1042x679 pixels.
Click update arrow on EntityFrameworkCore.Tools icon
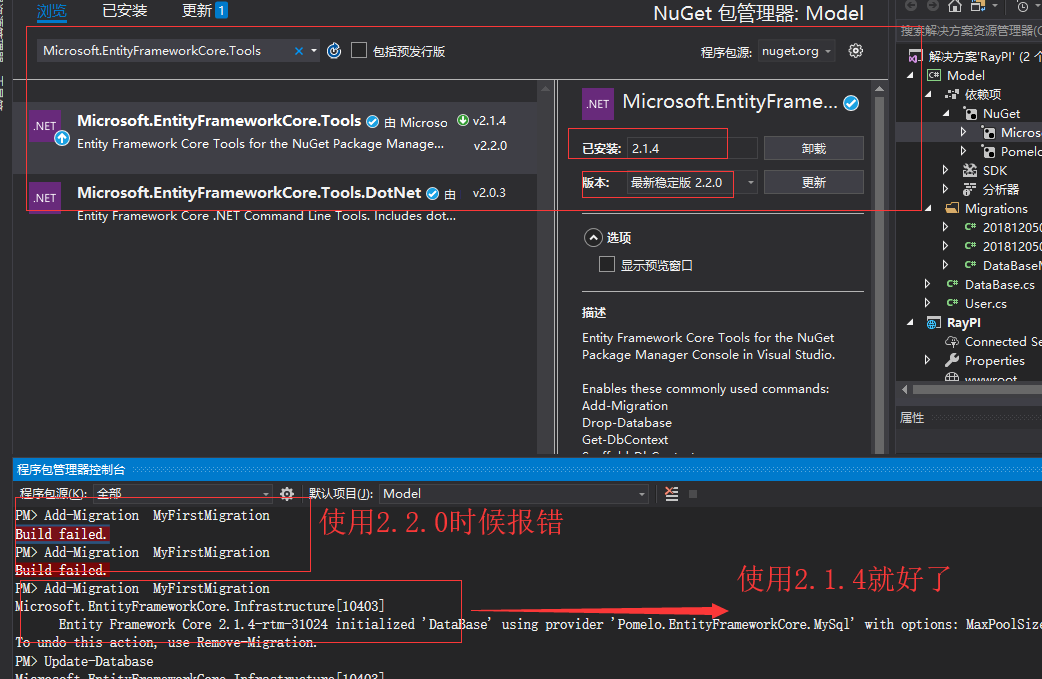(62, 138)
